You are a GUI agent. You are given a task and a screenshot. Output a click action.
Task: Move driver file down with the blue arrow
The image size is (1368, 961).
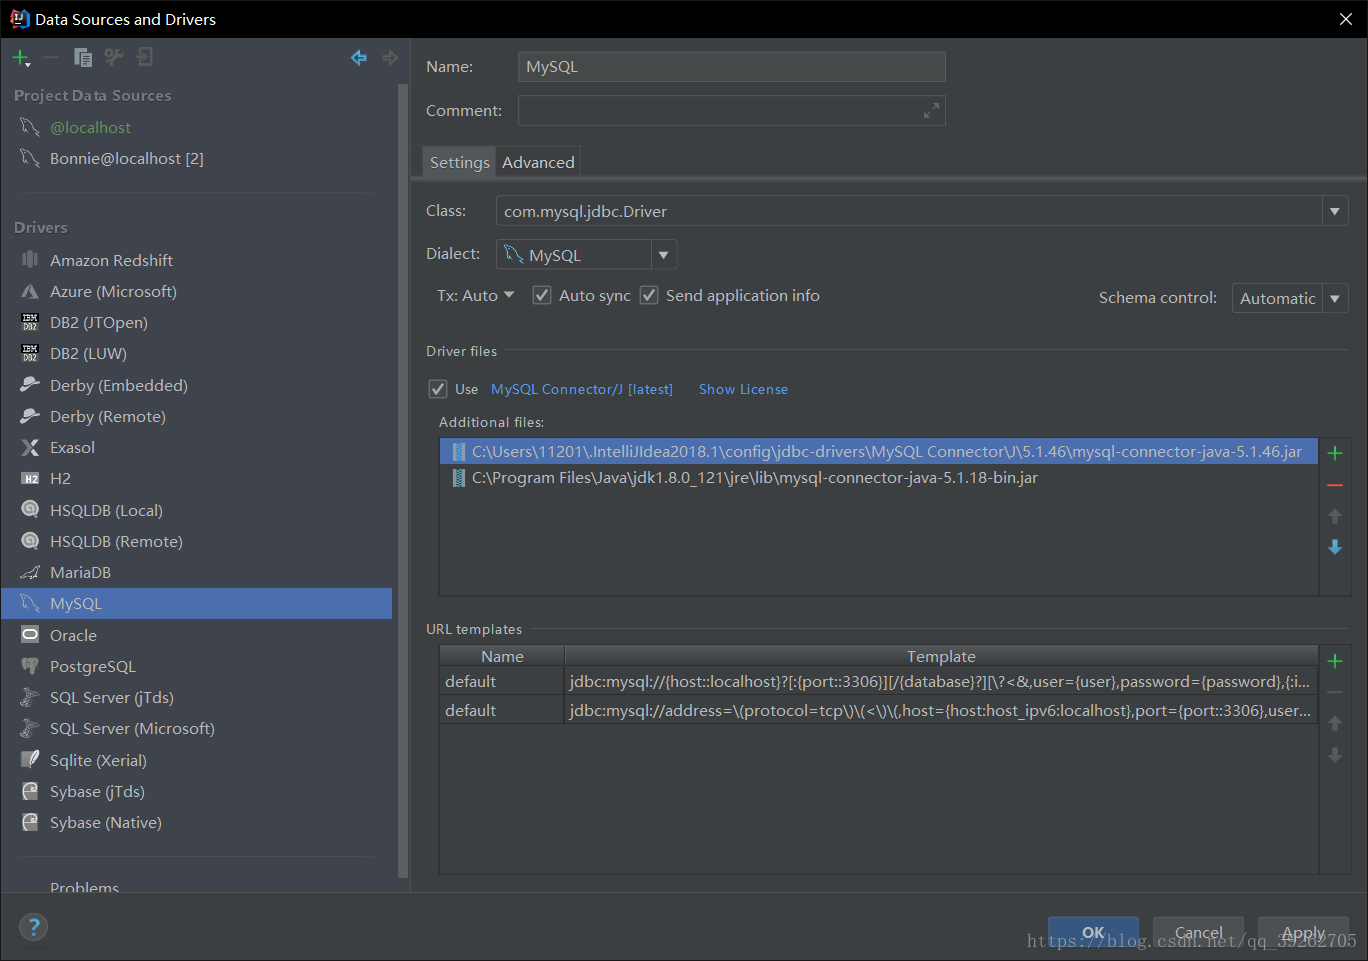point(1335,547)
